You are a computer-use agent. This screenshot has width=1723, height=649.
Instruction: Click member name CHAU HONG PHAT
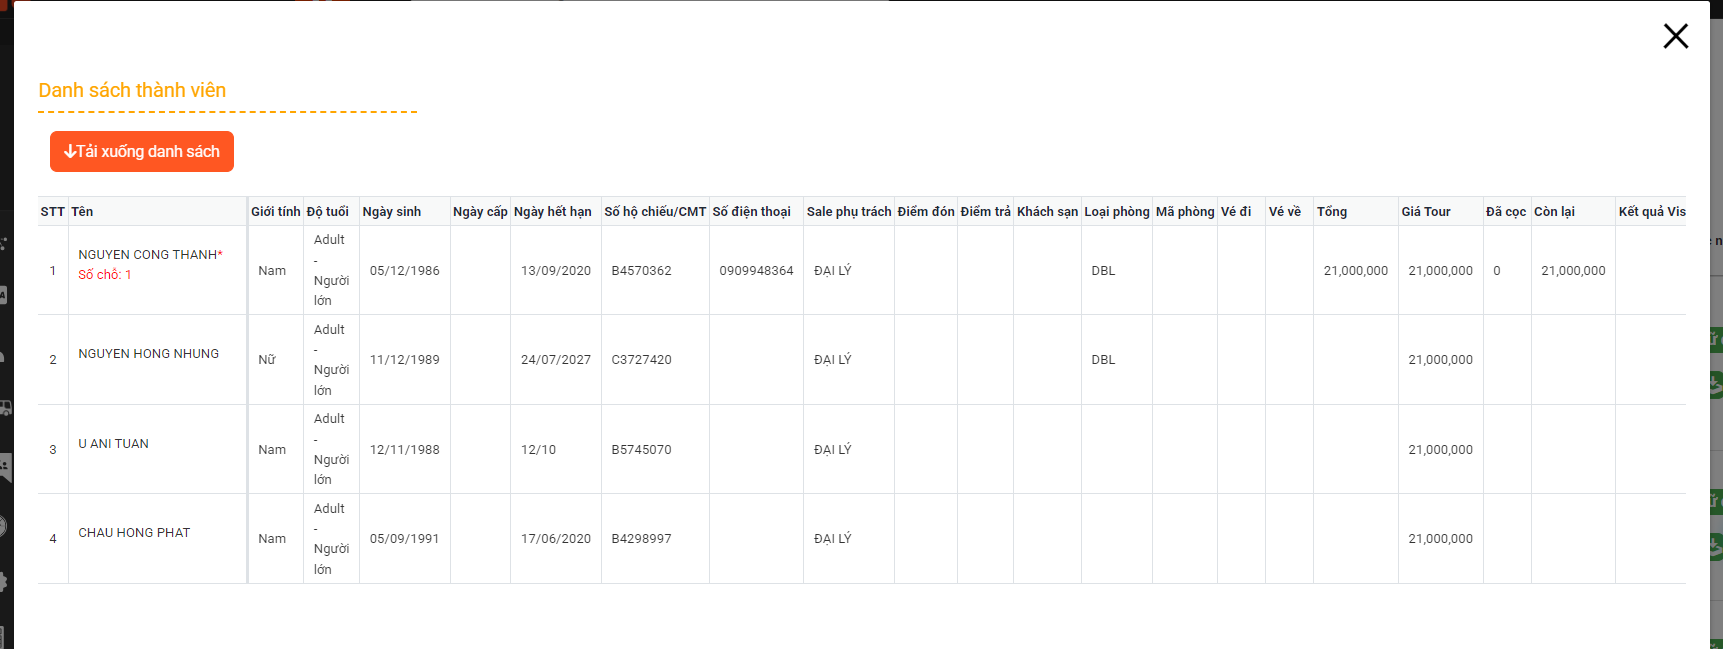coord(134,533)
